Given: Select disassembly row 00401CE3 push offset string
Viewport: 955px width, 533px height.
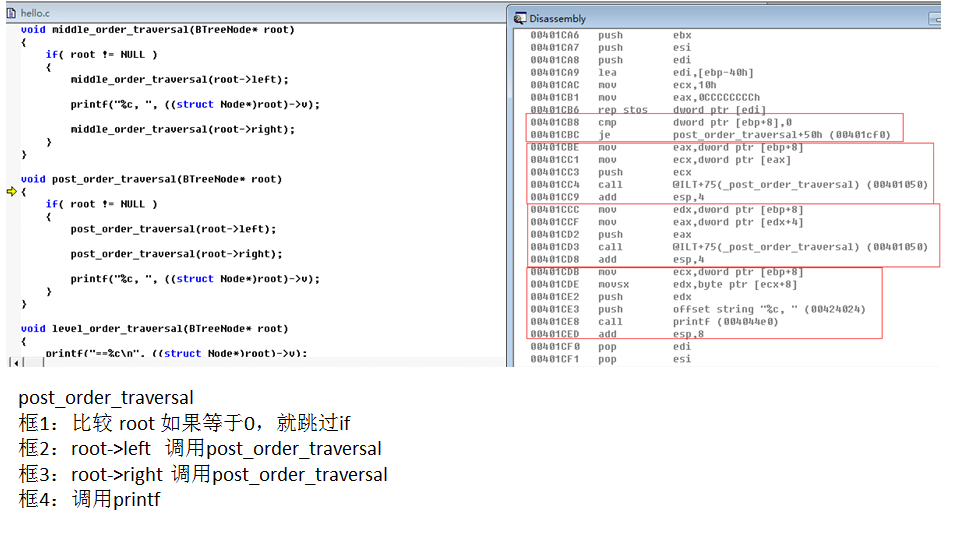Looking at the screenshot, I should [x=698, y=309].
